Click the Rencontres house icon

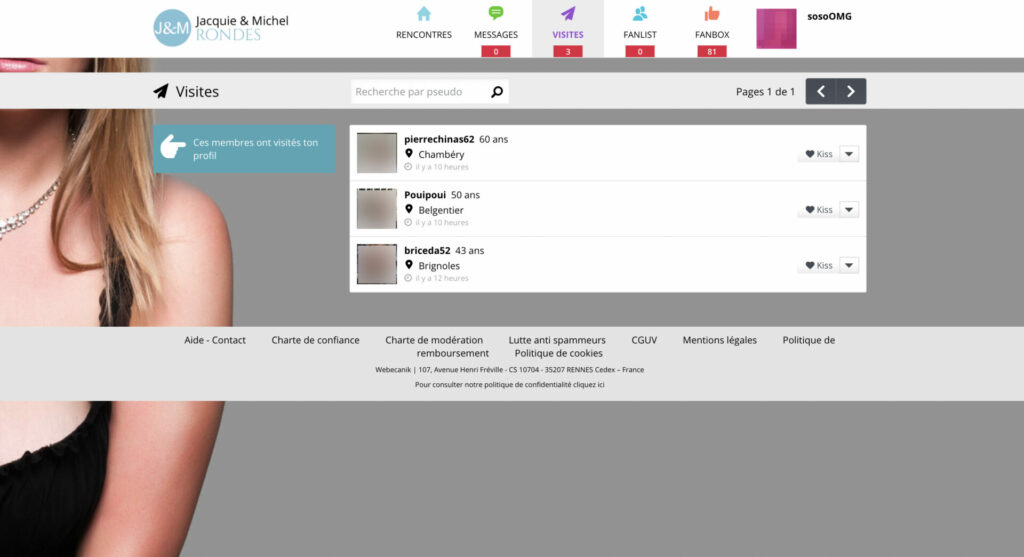(424, 14)
